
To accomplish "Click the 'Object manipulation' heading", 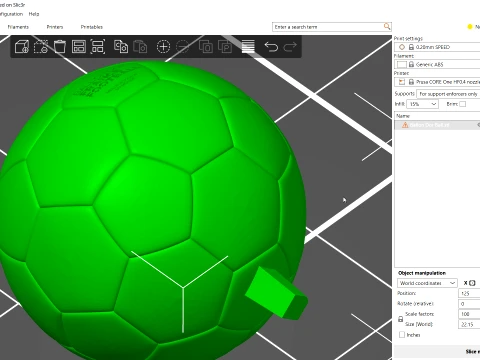I will (x=422, y=273).
